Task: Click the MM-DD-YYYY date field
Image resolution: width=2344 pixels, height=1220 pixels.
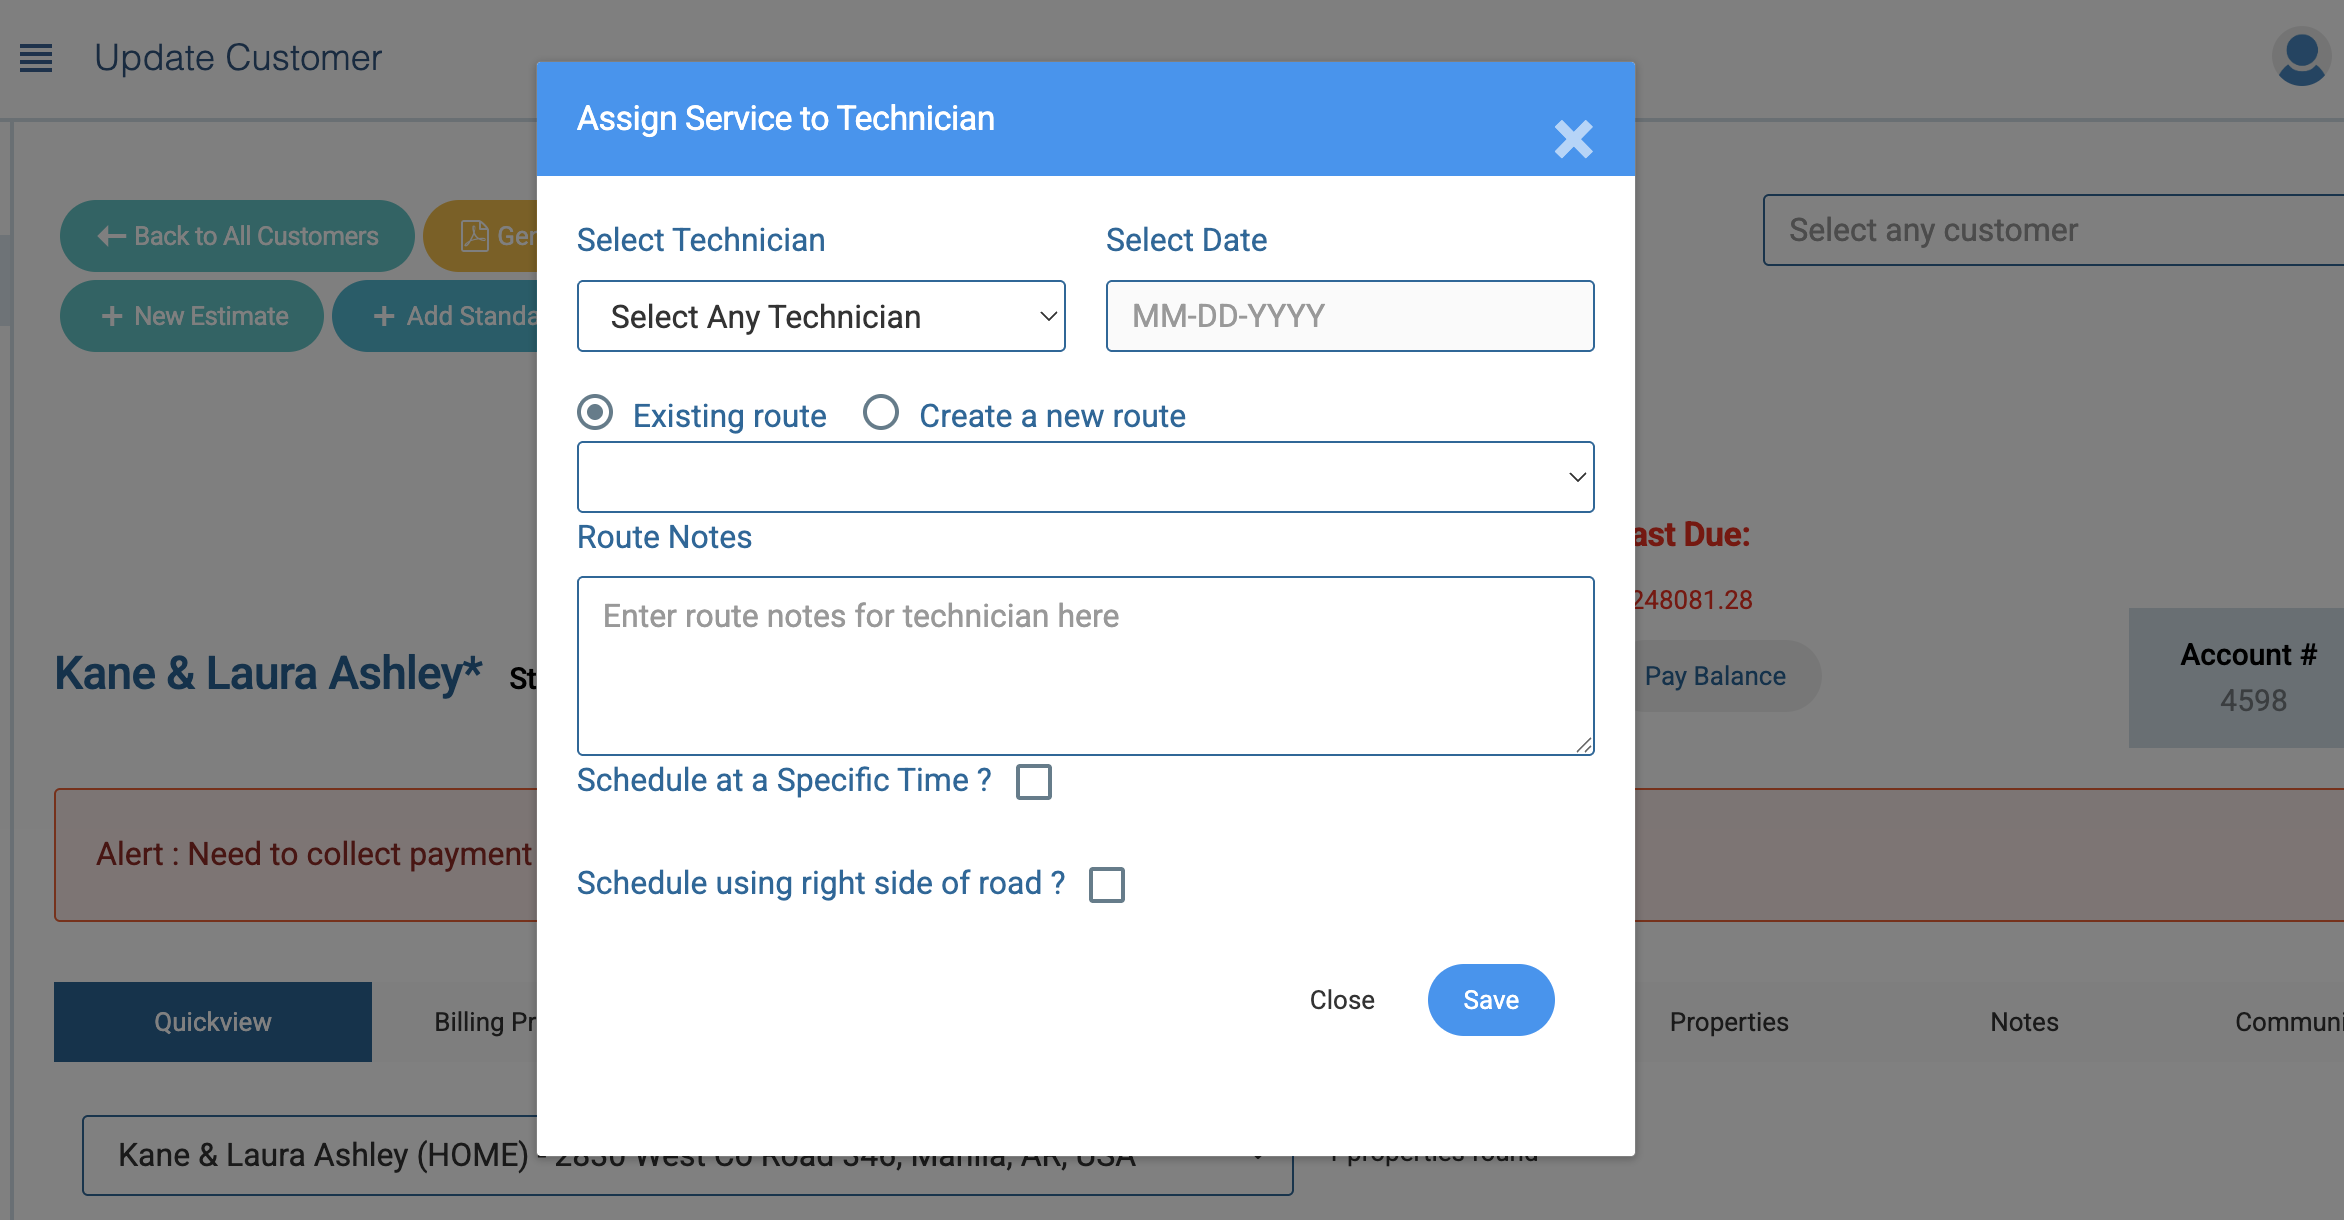Action: coord(1349,316)
